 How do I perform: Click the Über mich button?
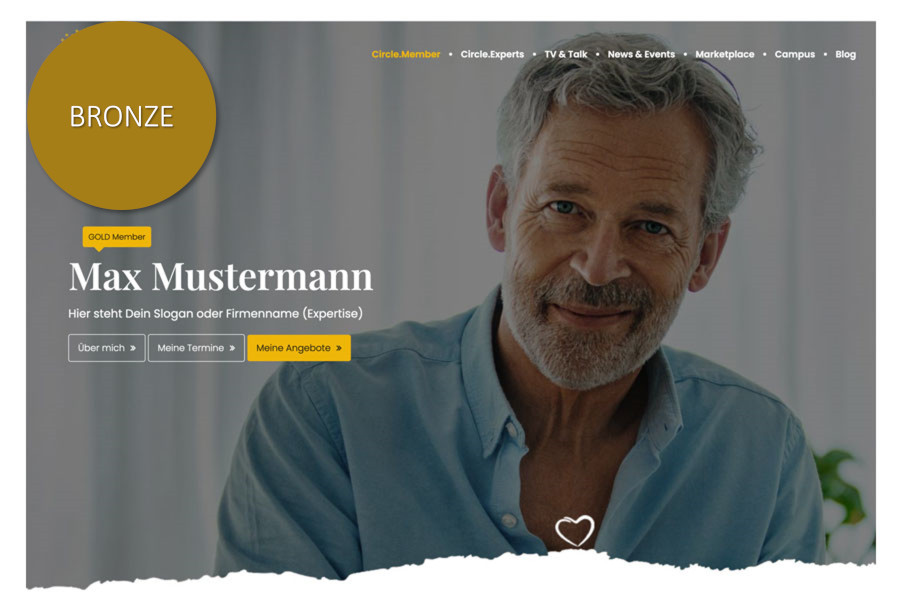click(x=107, y=348)
